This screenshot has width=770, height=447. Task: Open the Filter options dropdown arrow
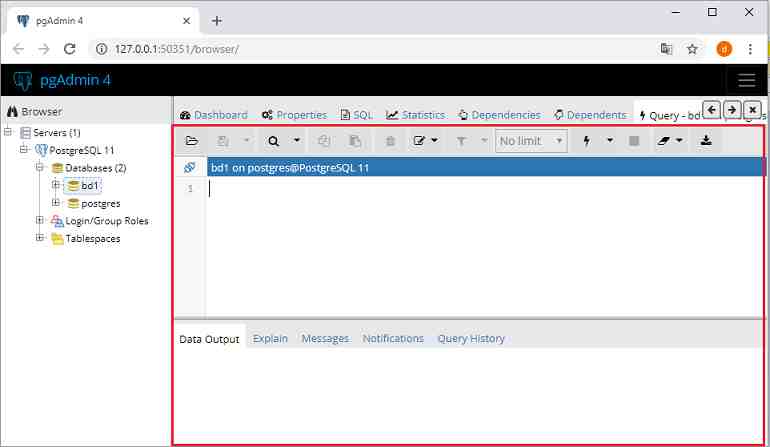coord(484,141)
